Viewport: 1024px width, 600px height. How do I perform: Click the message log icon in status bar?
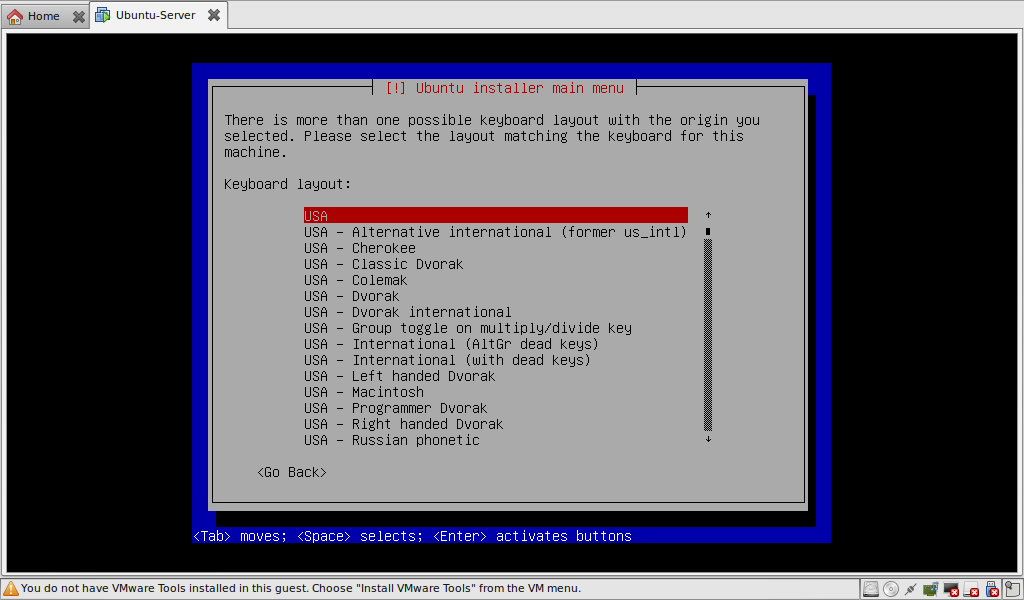coord(1012,589)
